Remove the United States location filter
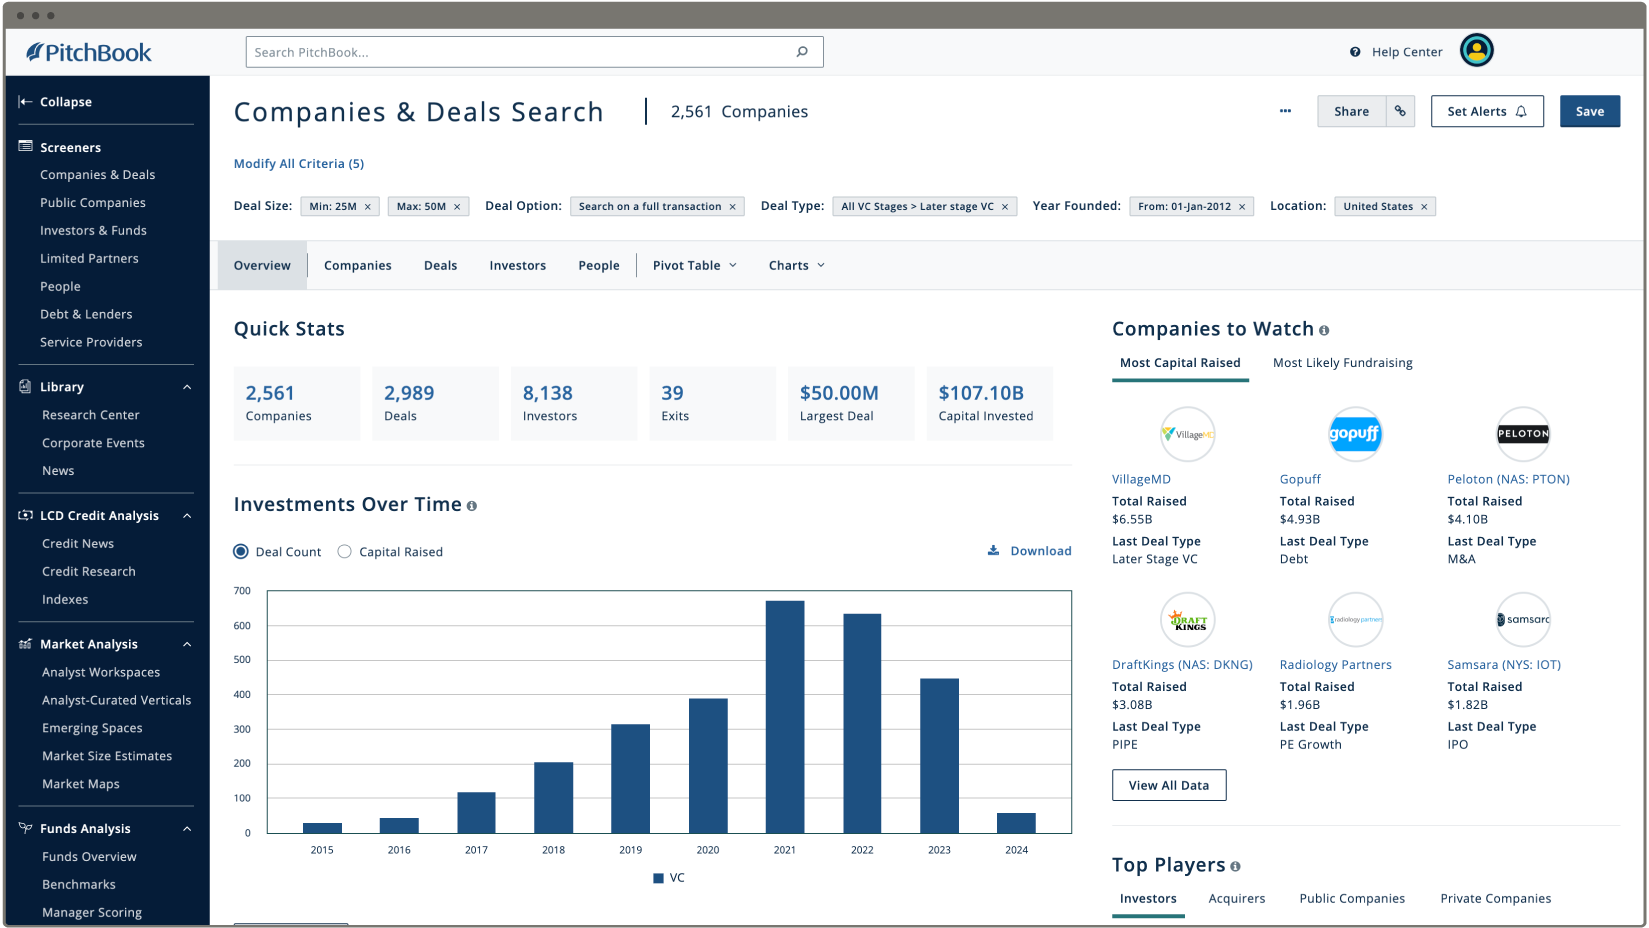This screenshot has width=1649, height=928. (x=1424, y=207)
